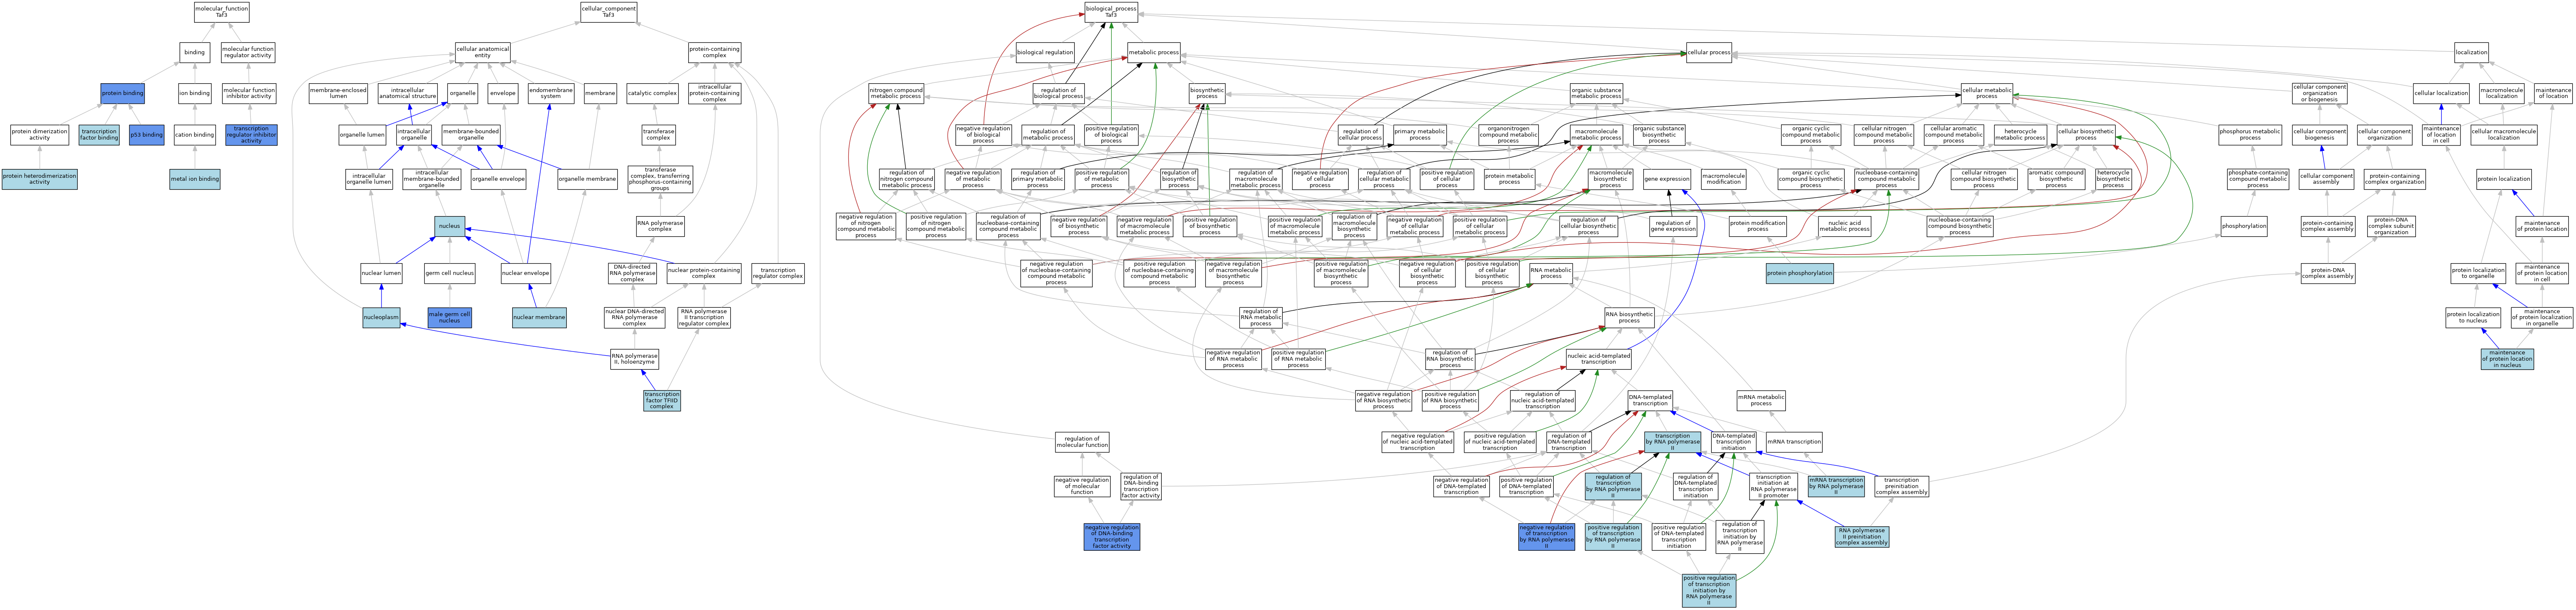Click the 'protein heterodimerization activity' node
The width and height of the screenshot is (2576, 610).
coord(39,179)
